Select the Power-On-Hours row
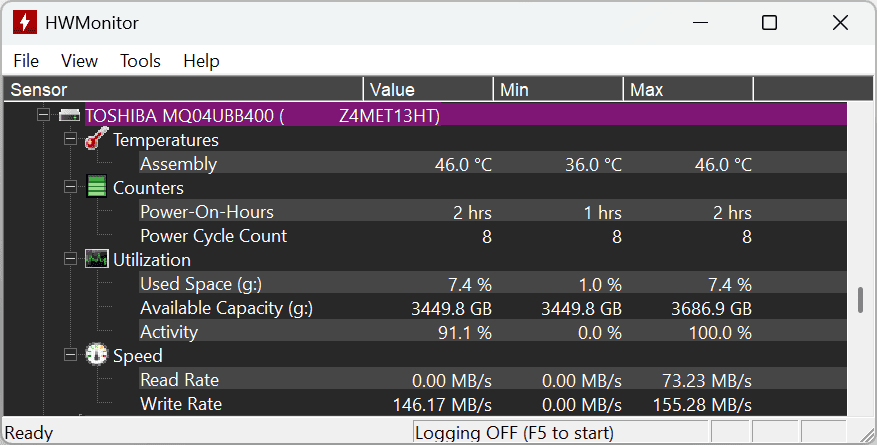This screenshot has height=445, width=877. coord(493,212)
